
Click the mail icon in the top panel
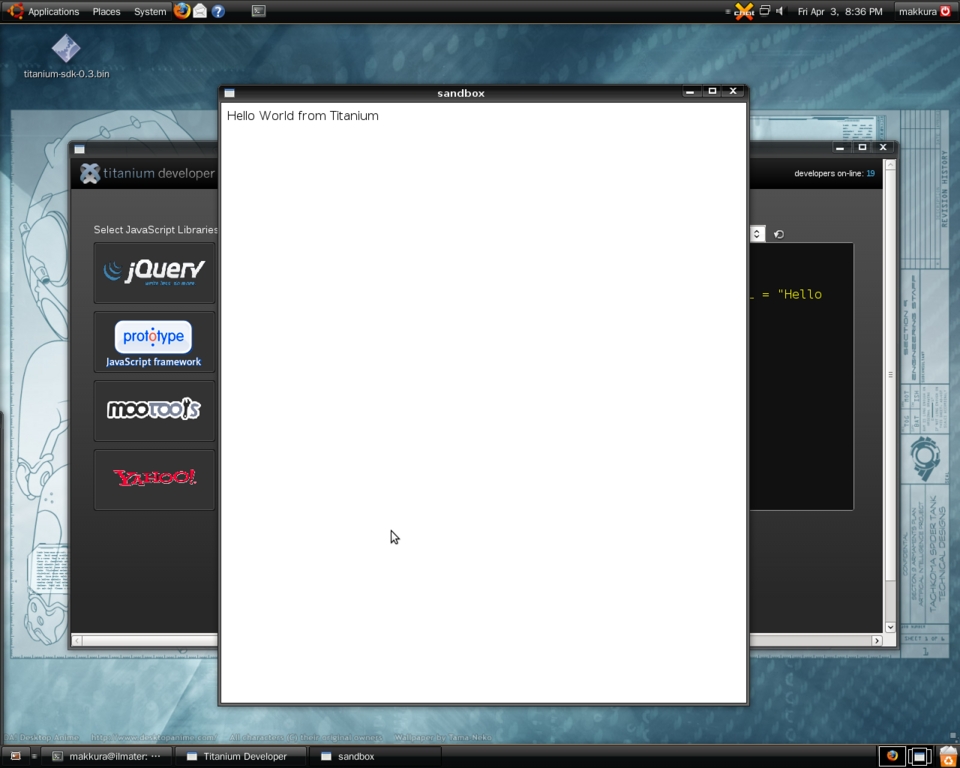[200, 11]
